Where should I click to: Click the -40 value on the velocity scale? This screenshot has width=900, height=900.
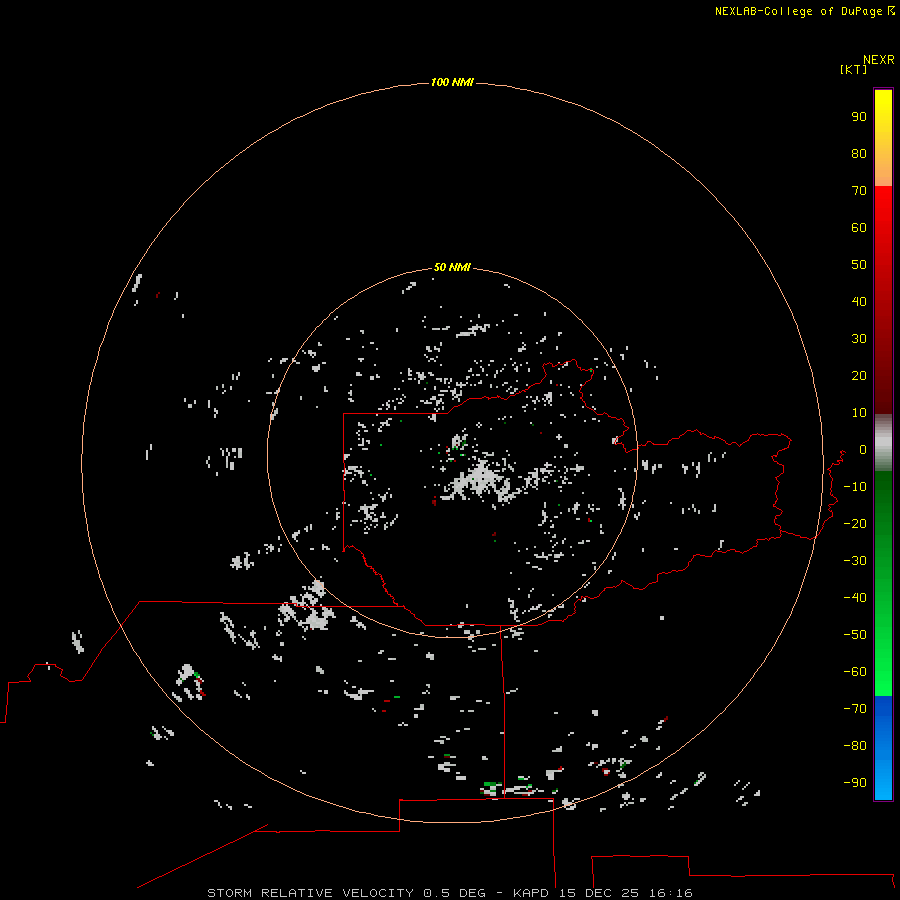pos(855,598)
